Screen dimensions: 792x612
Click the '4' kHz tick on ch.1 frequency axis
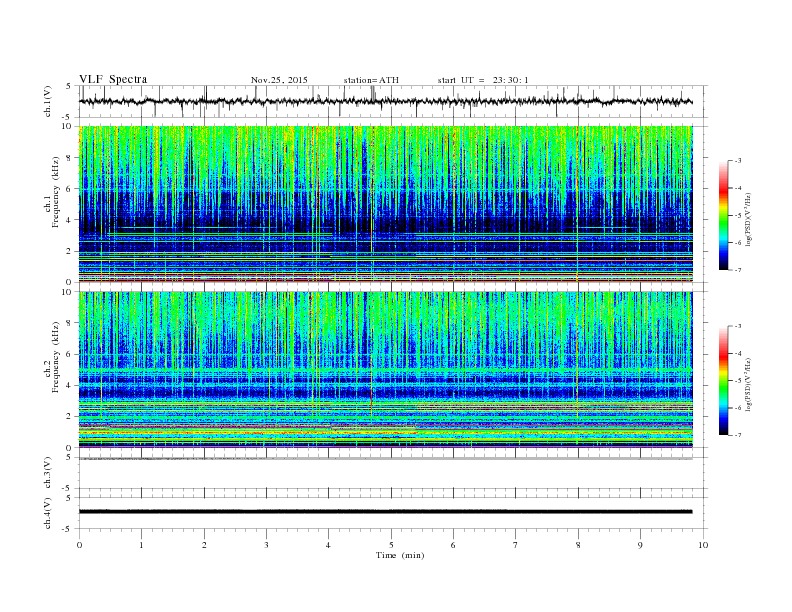click(69, 220)
